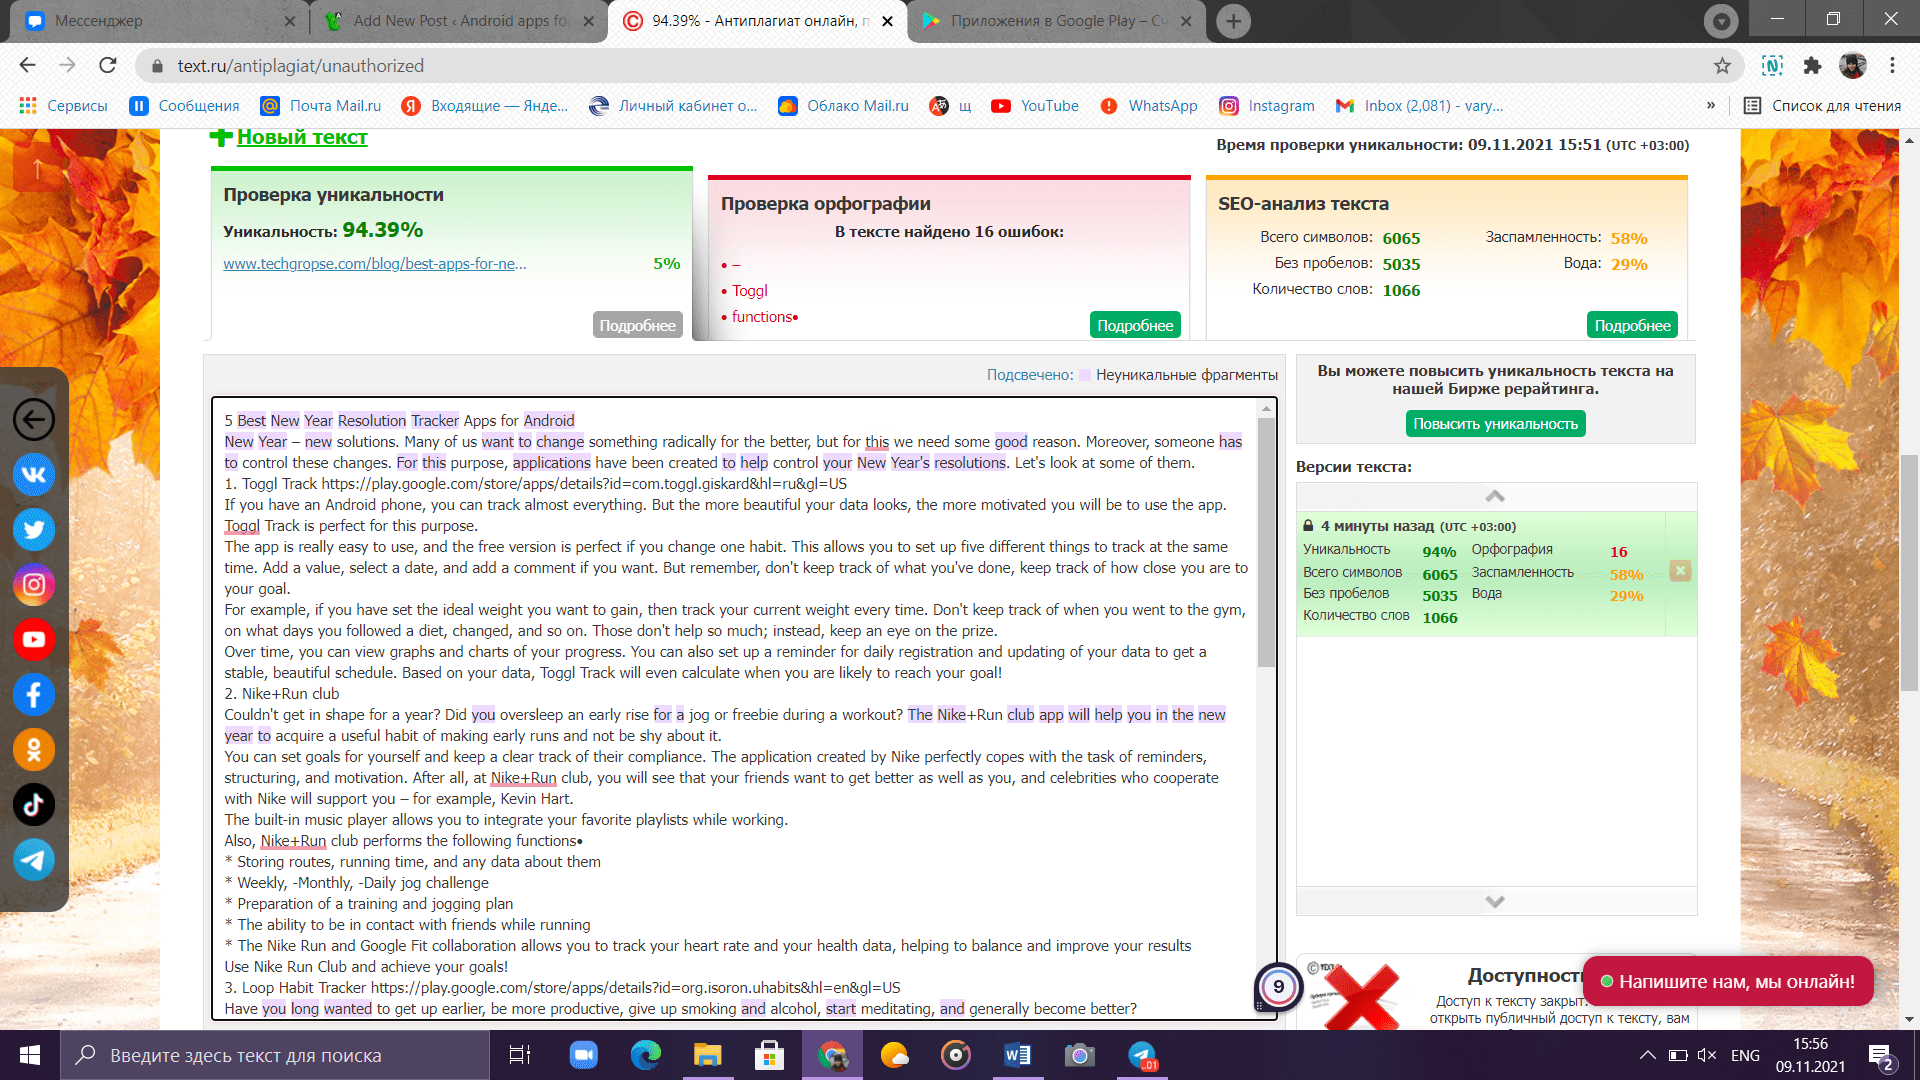Open YouTube sidebar icon
Image resolution: width=1920 pixels, height=1080 pixels.
pos(34,639)
